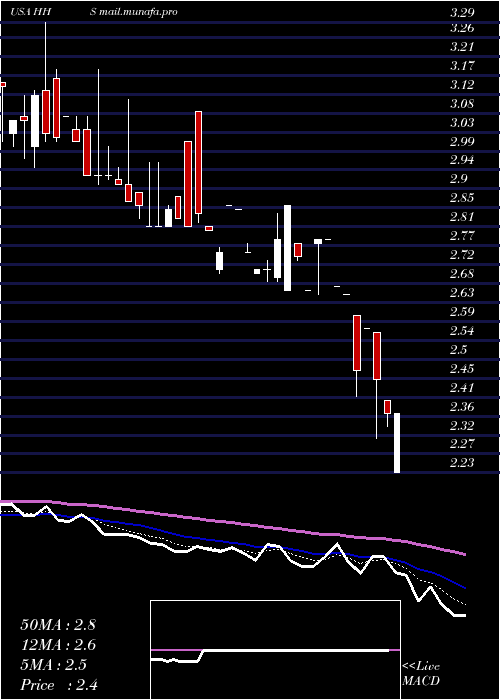
Task: Click the 2.77 price axis label
Action: tap(462, 236)
